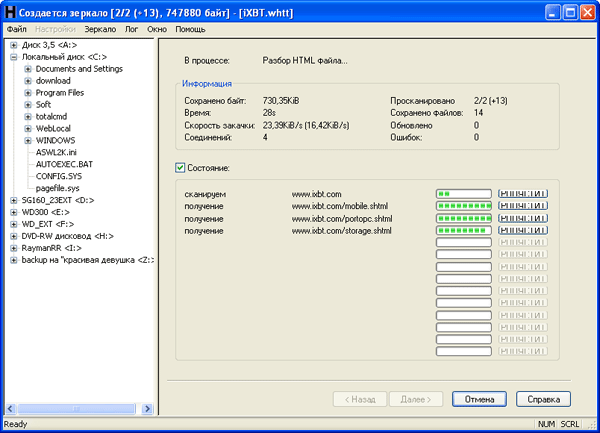This screenshot has height=433, width=600.
Task: Select pagefile.sys in the tree
Action: (x=57, y=188)
